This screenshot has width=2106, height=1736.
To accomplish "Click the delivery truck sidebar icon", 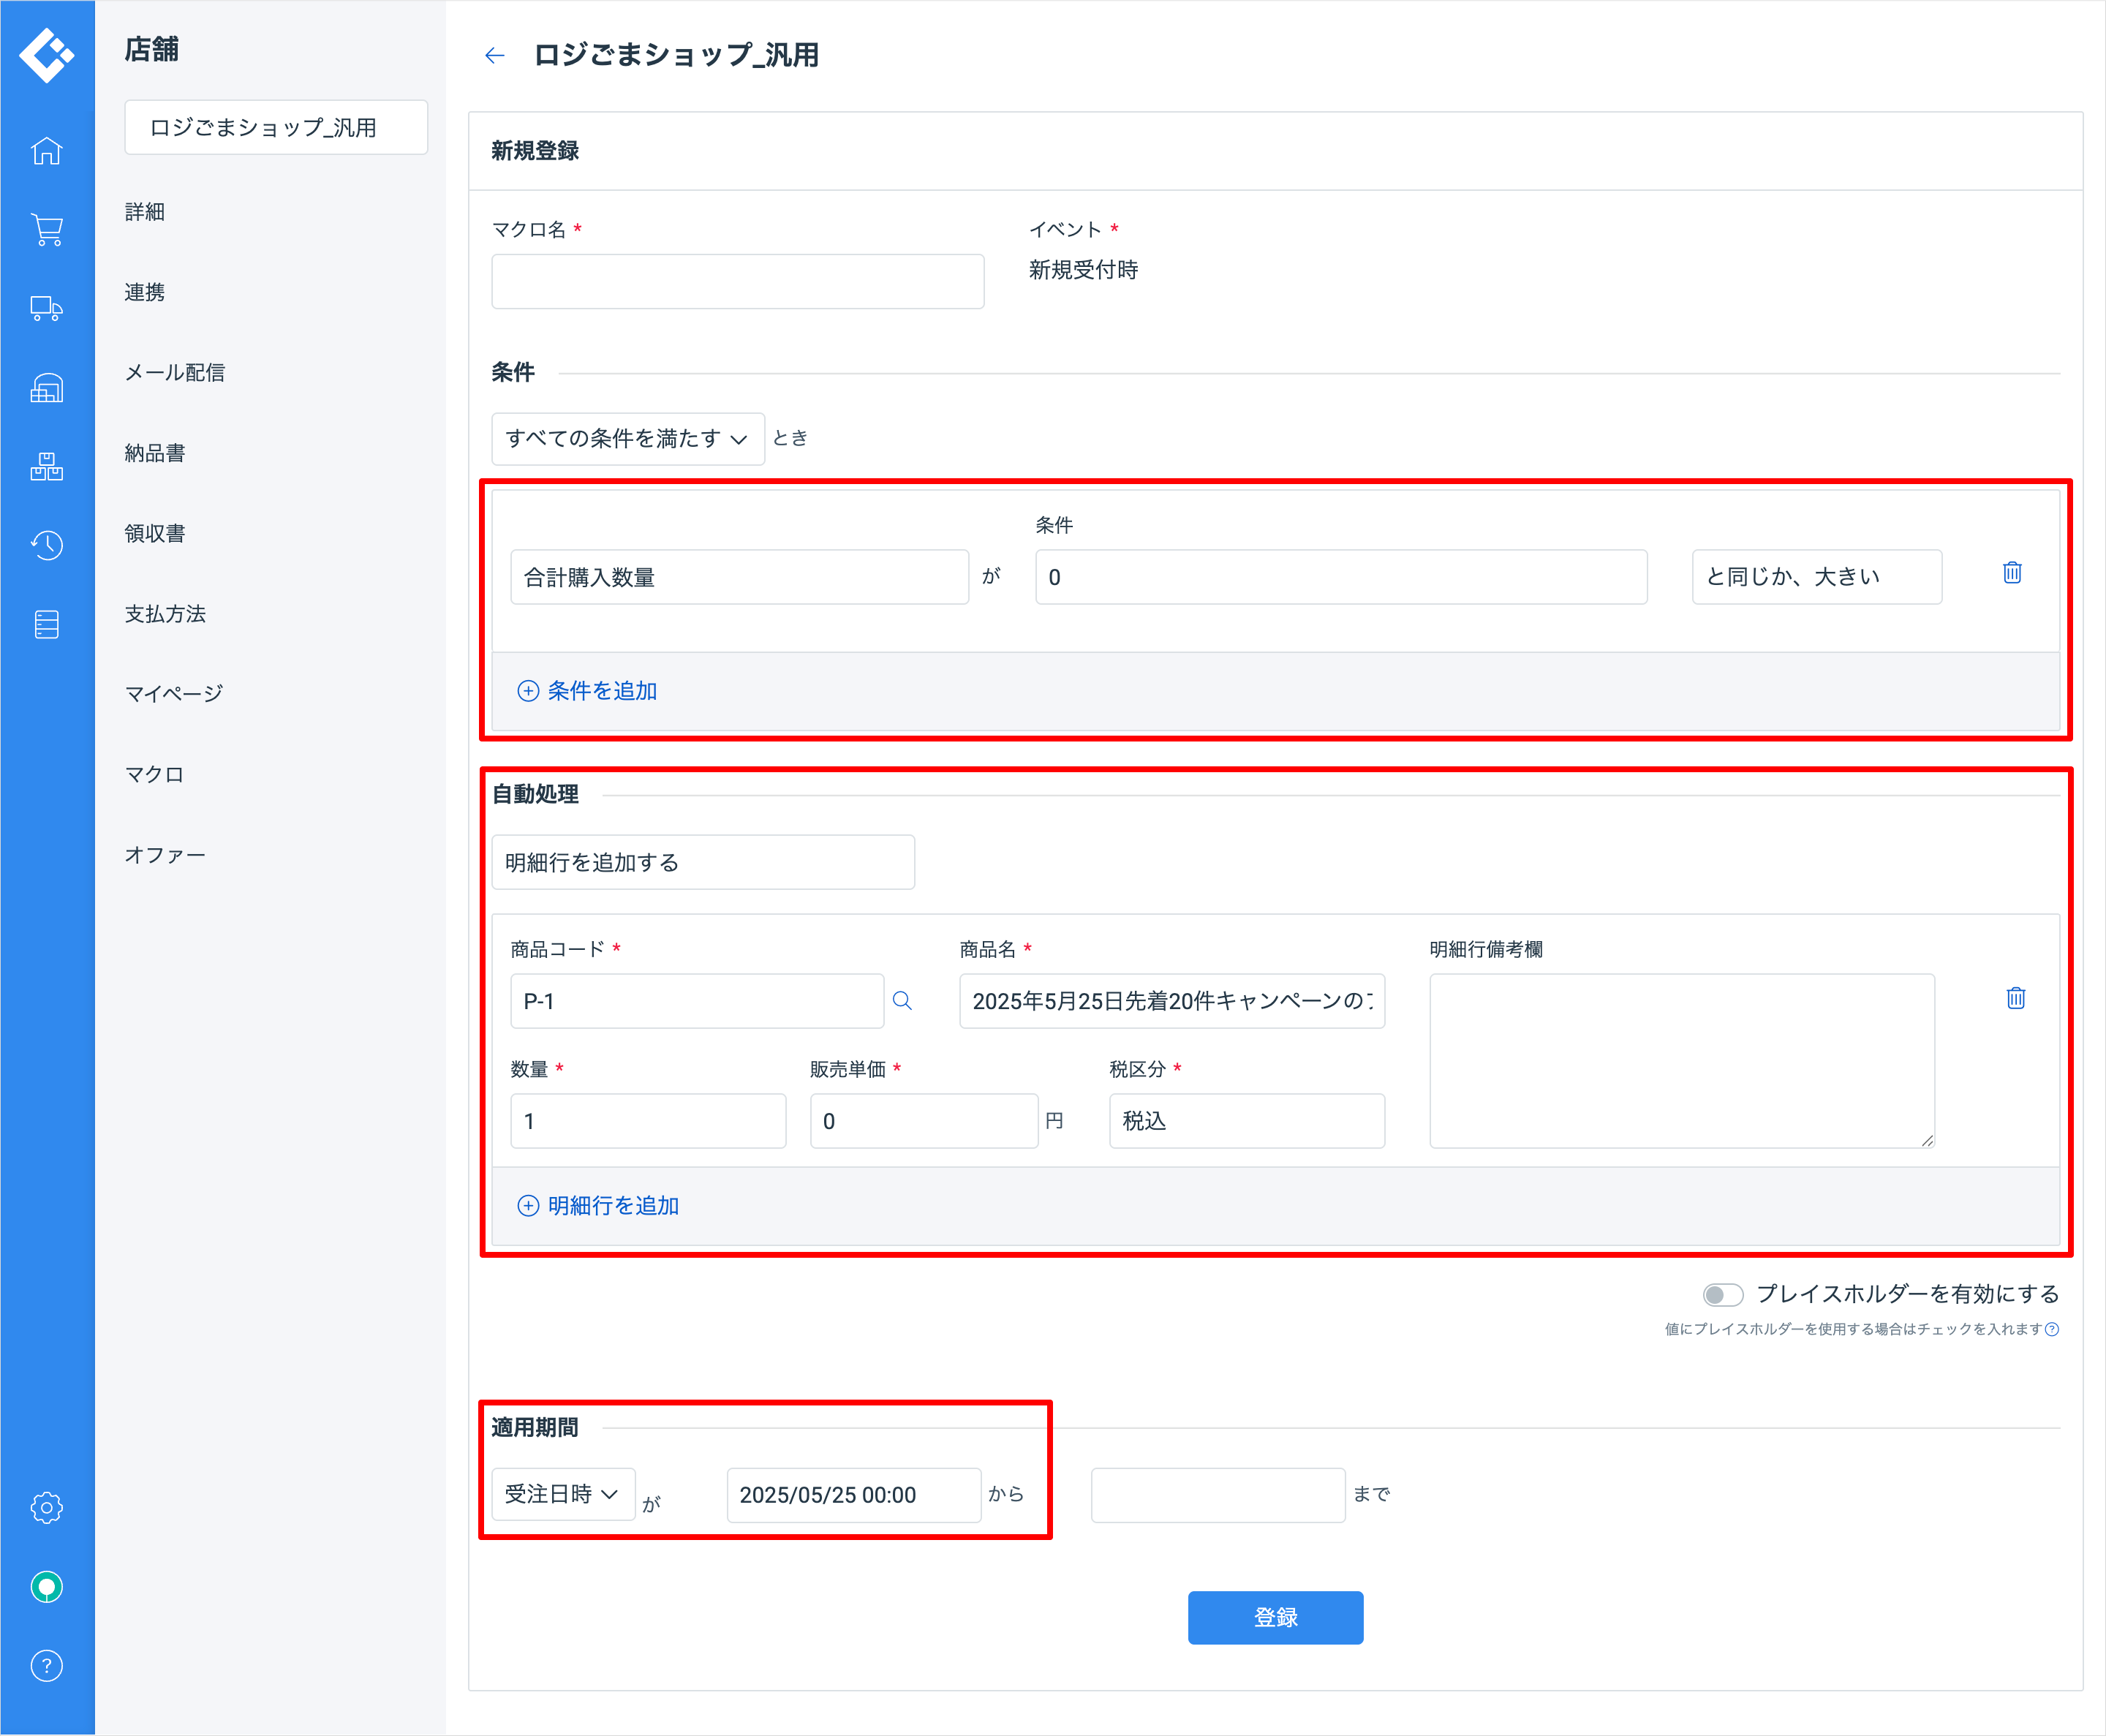I will pos(46,308).
